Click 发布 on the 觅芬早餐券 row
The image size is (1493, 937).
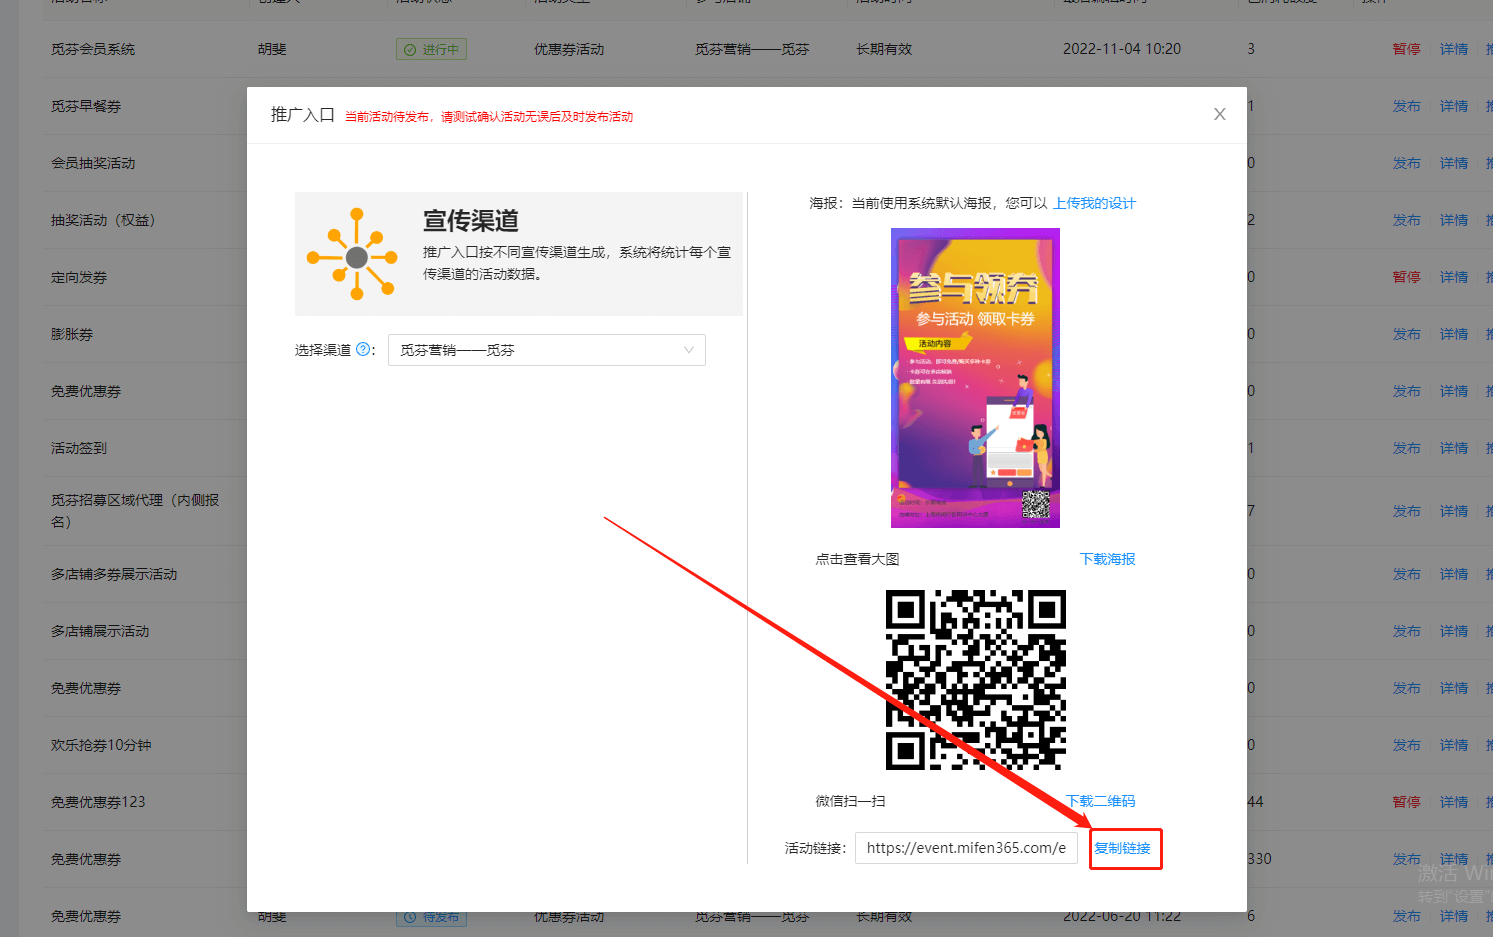(1406, 105)
